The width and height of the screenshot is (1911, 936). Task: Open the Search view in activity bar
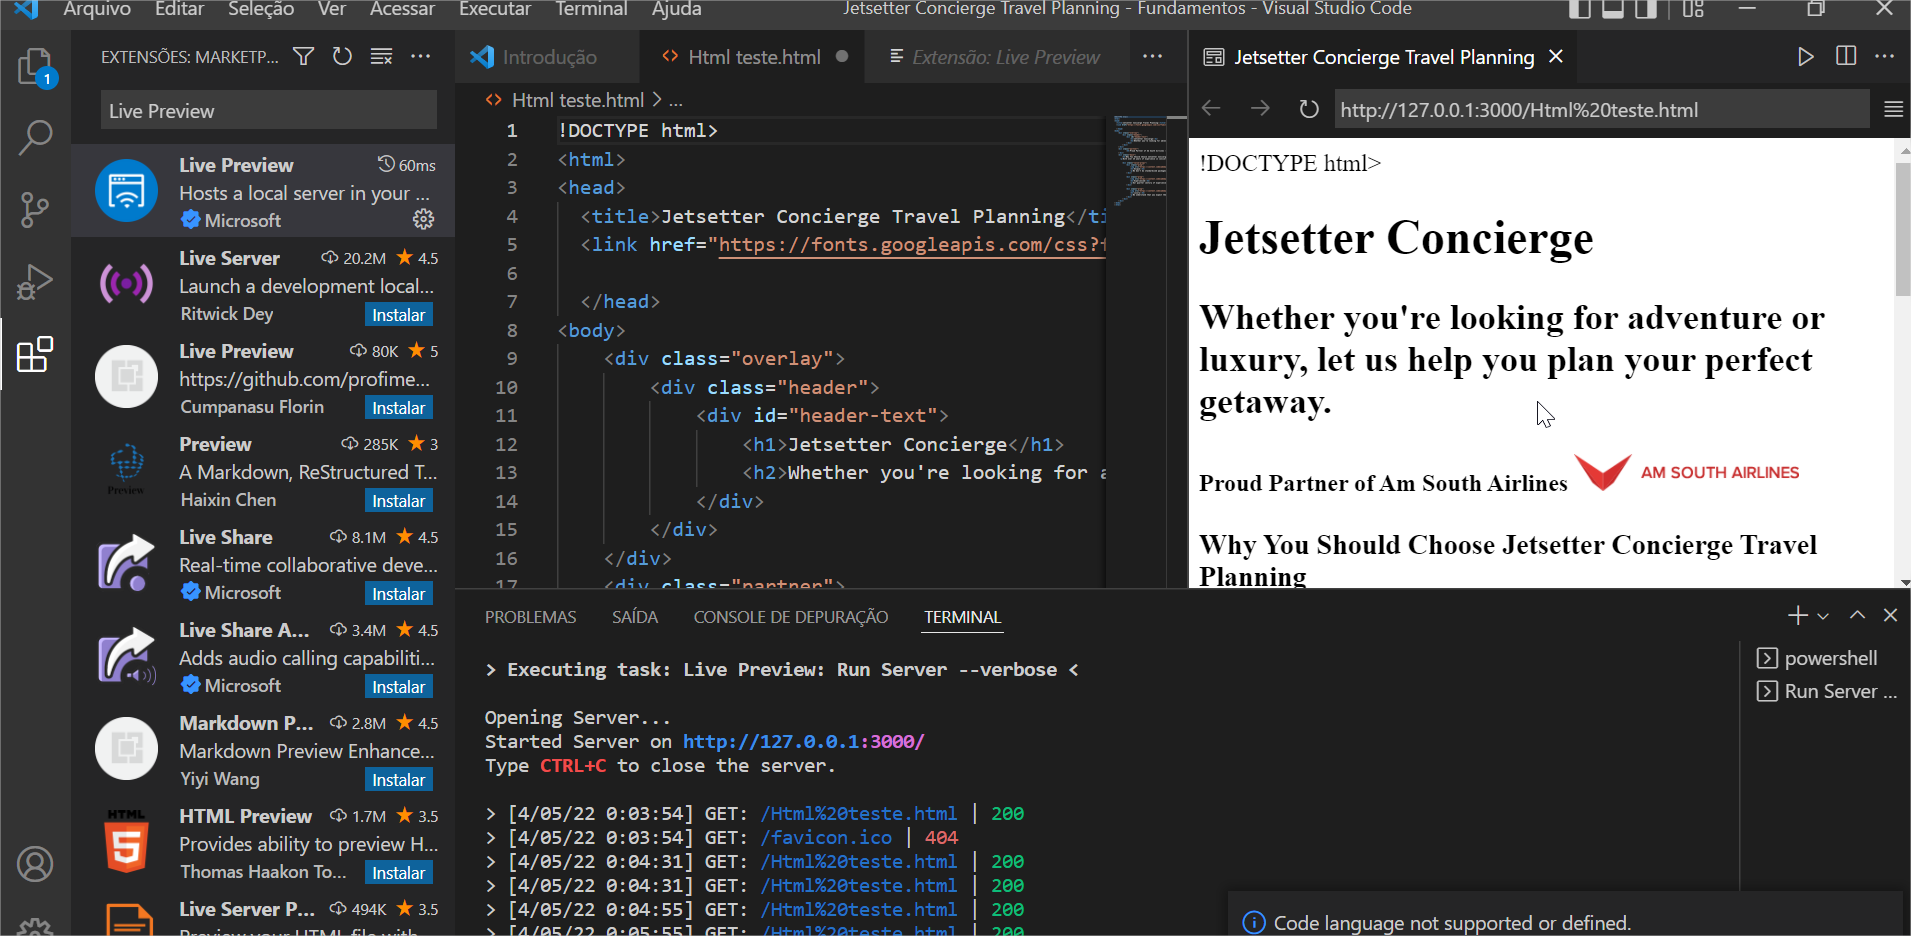35,137
